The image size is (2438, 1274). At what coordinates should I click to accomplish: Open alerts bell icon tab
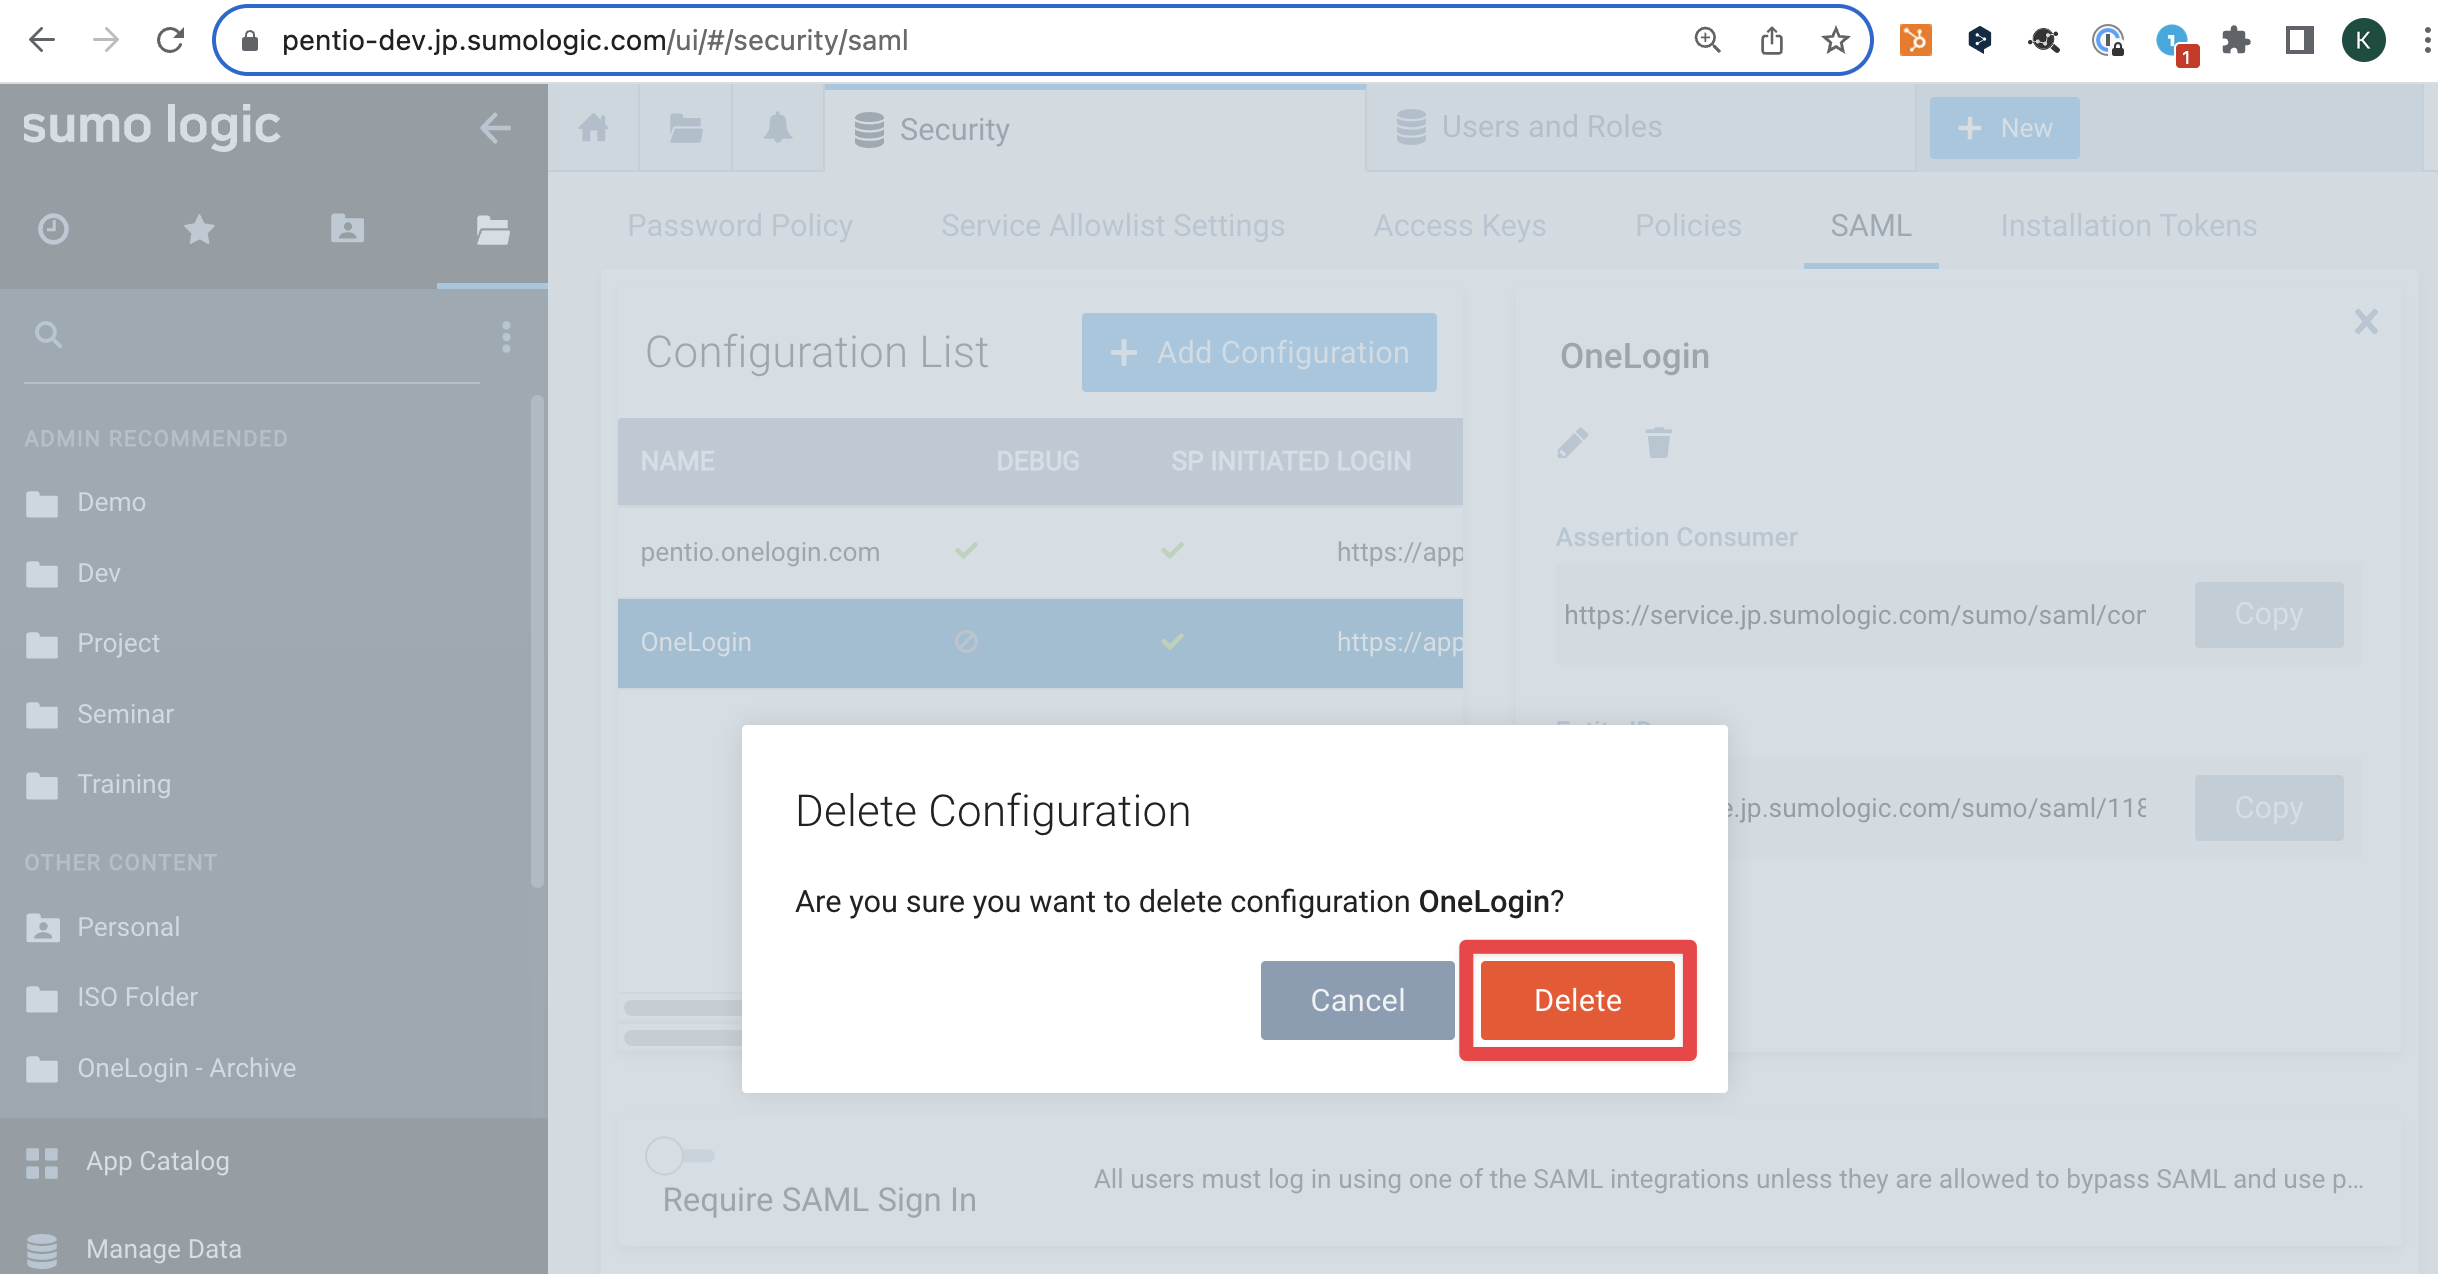(x=777, y=128)
